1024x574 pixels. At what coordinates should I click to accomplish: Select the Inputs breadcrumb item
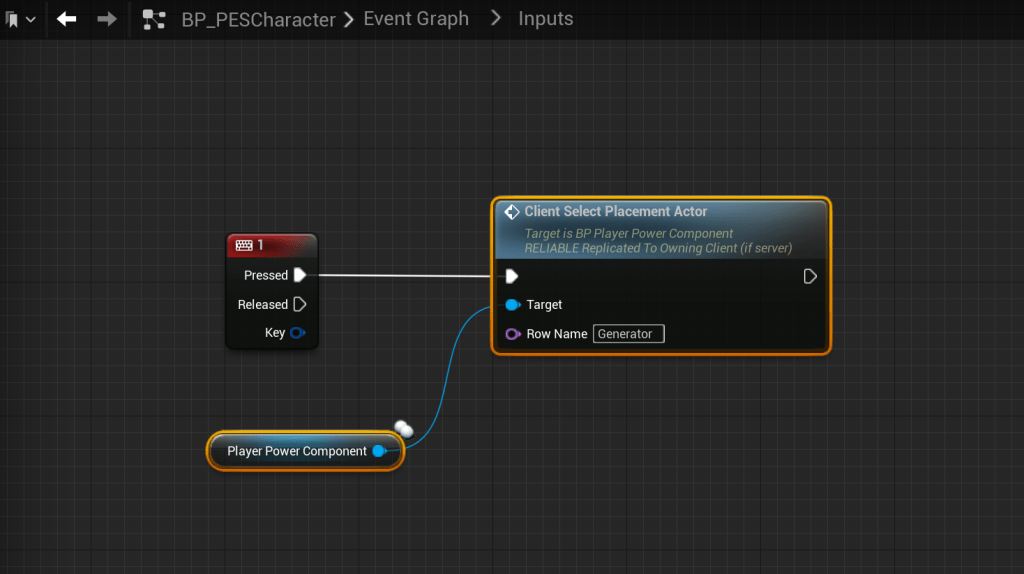(x=546, y=19)
